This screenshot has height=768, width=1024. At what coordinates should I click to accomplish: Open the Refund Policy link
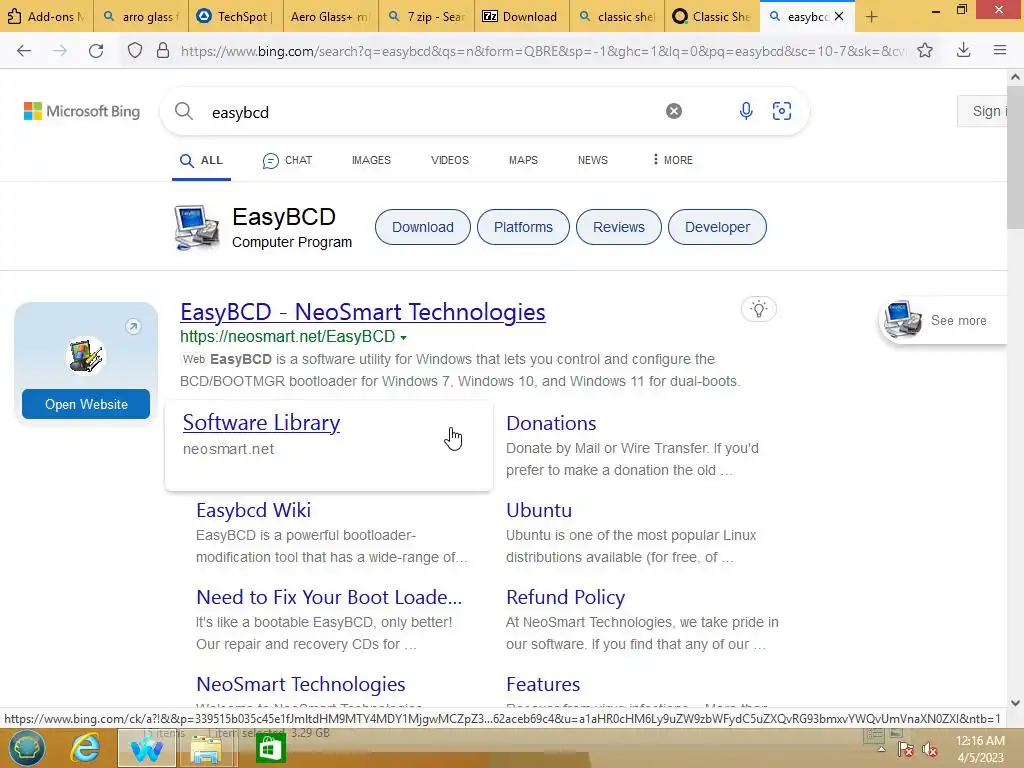point(566,597)
